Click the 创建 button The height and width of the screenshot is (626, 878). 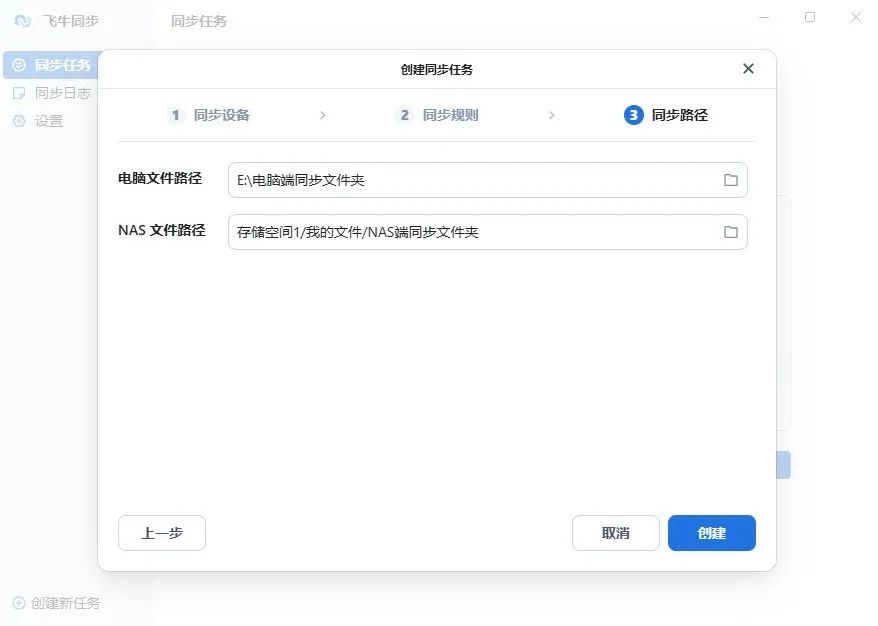[x=712, y=533]
